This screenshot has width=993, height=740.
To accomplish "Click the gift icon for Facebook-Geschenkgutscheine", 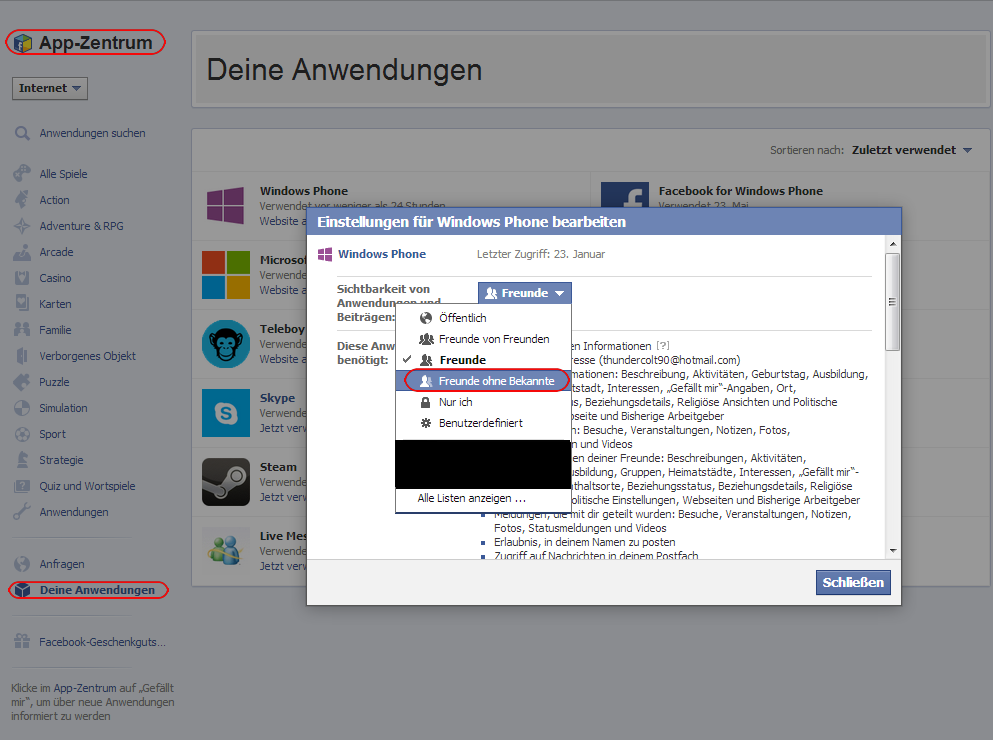I will point(22,641).
